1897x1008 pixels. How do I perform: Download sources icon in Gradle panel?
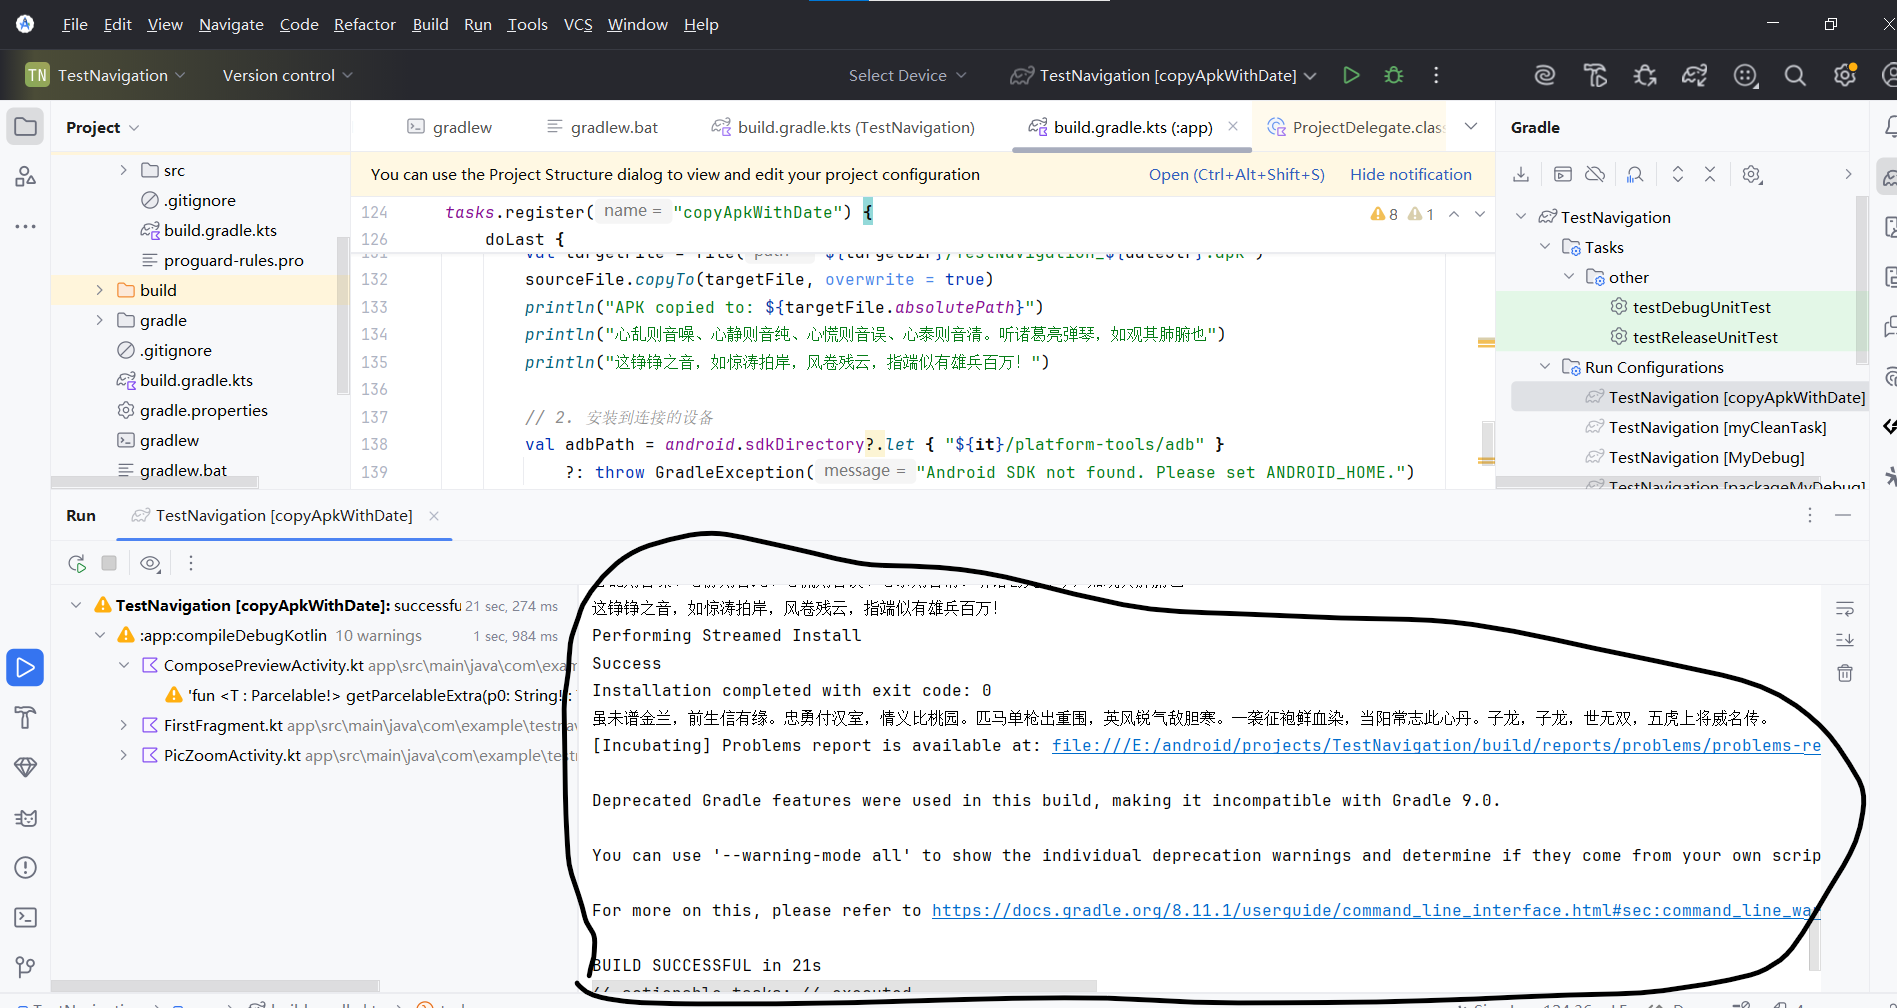[1521, 174]
